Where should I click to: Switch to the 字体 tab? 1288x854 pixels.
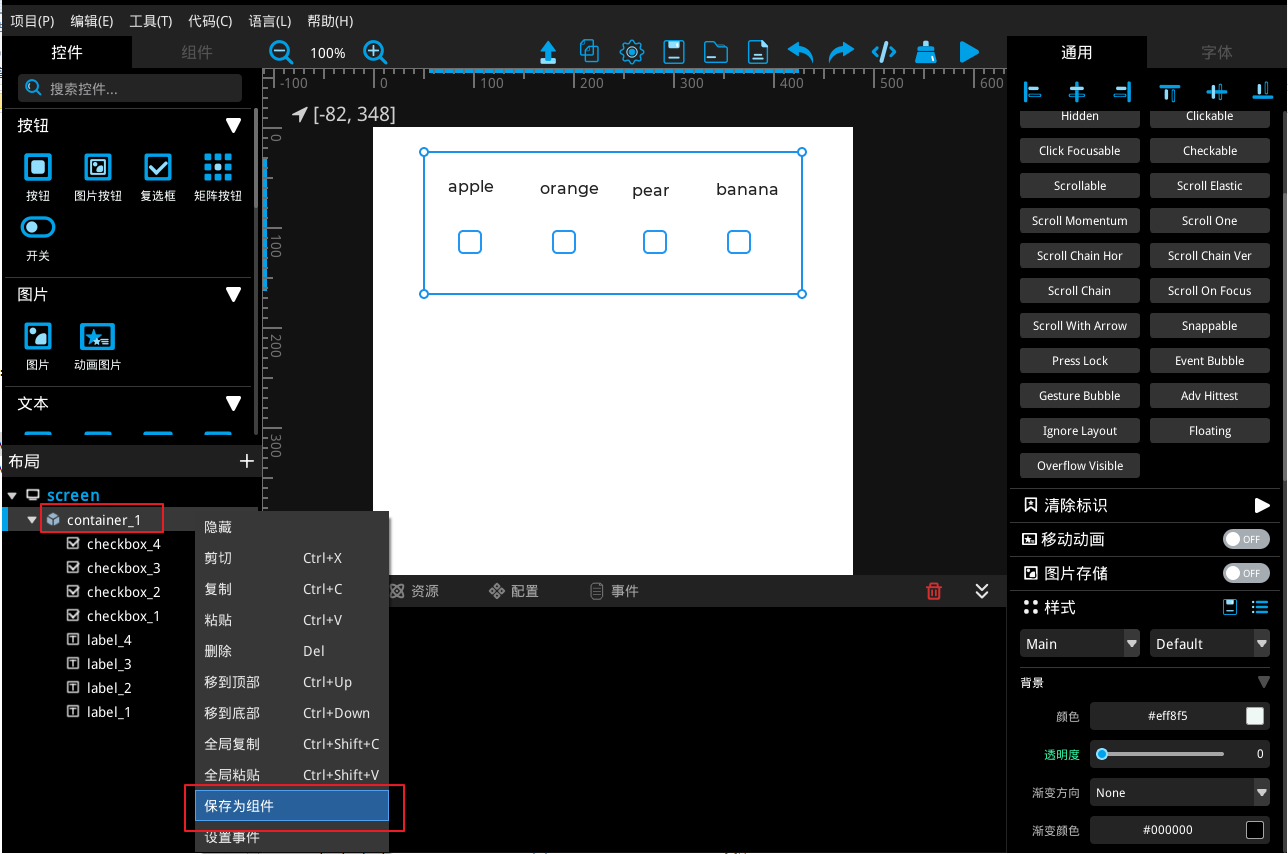pyautogui.click(x=1217, y=52)
